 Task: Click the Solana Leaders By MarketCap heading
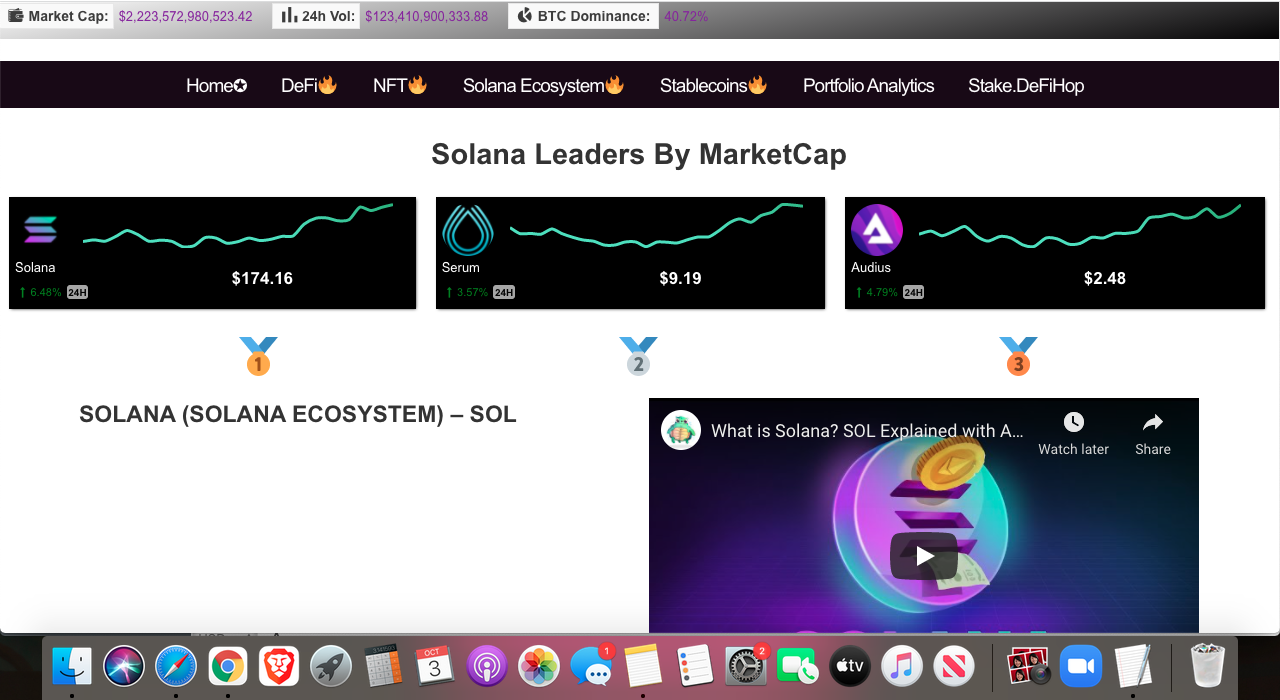click(x=639, y=154)
